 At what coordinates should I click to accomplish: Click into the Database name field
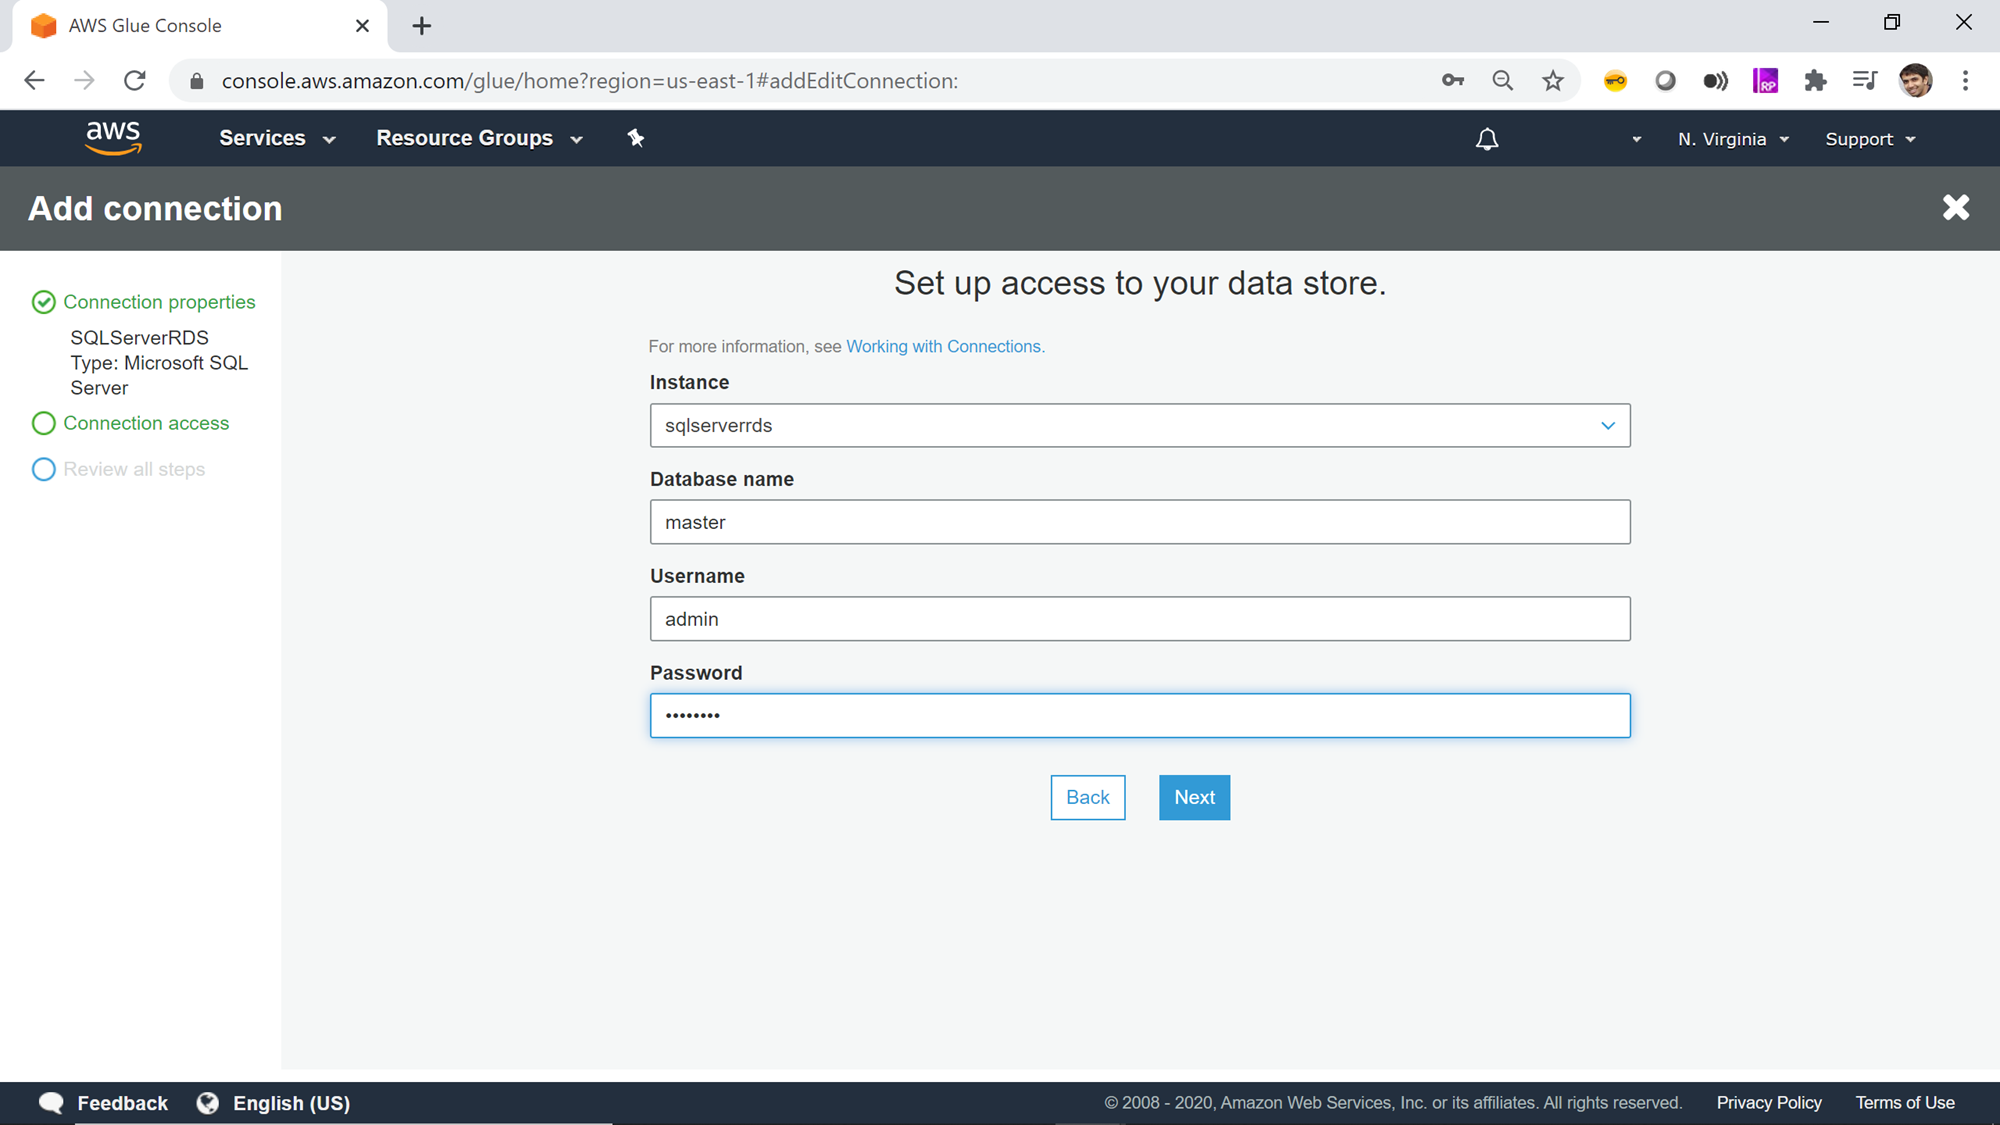pos(1139,522)
